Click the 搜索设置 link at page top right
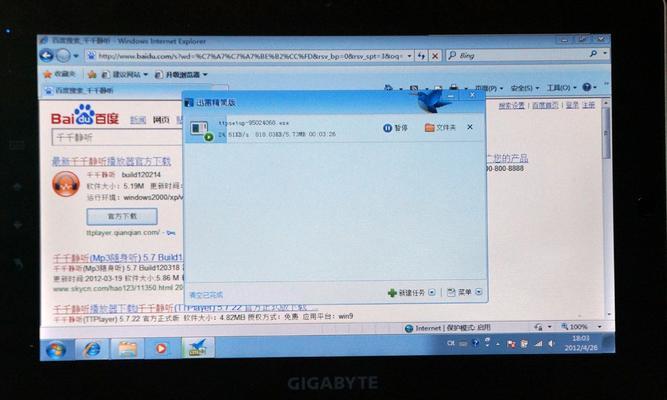This screenshot has width=667, height=400. coord(511,105)
